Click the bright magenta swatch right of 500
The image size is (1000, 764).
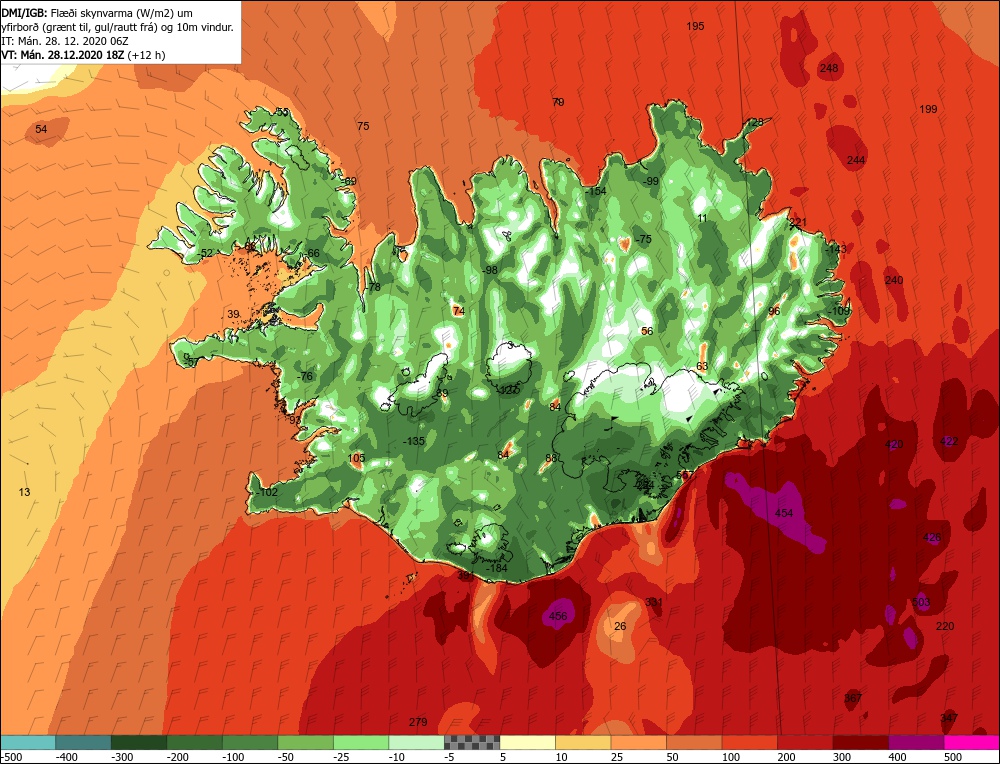(x=971, y=742)
